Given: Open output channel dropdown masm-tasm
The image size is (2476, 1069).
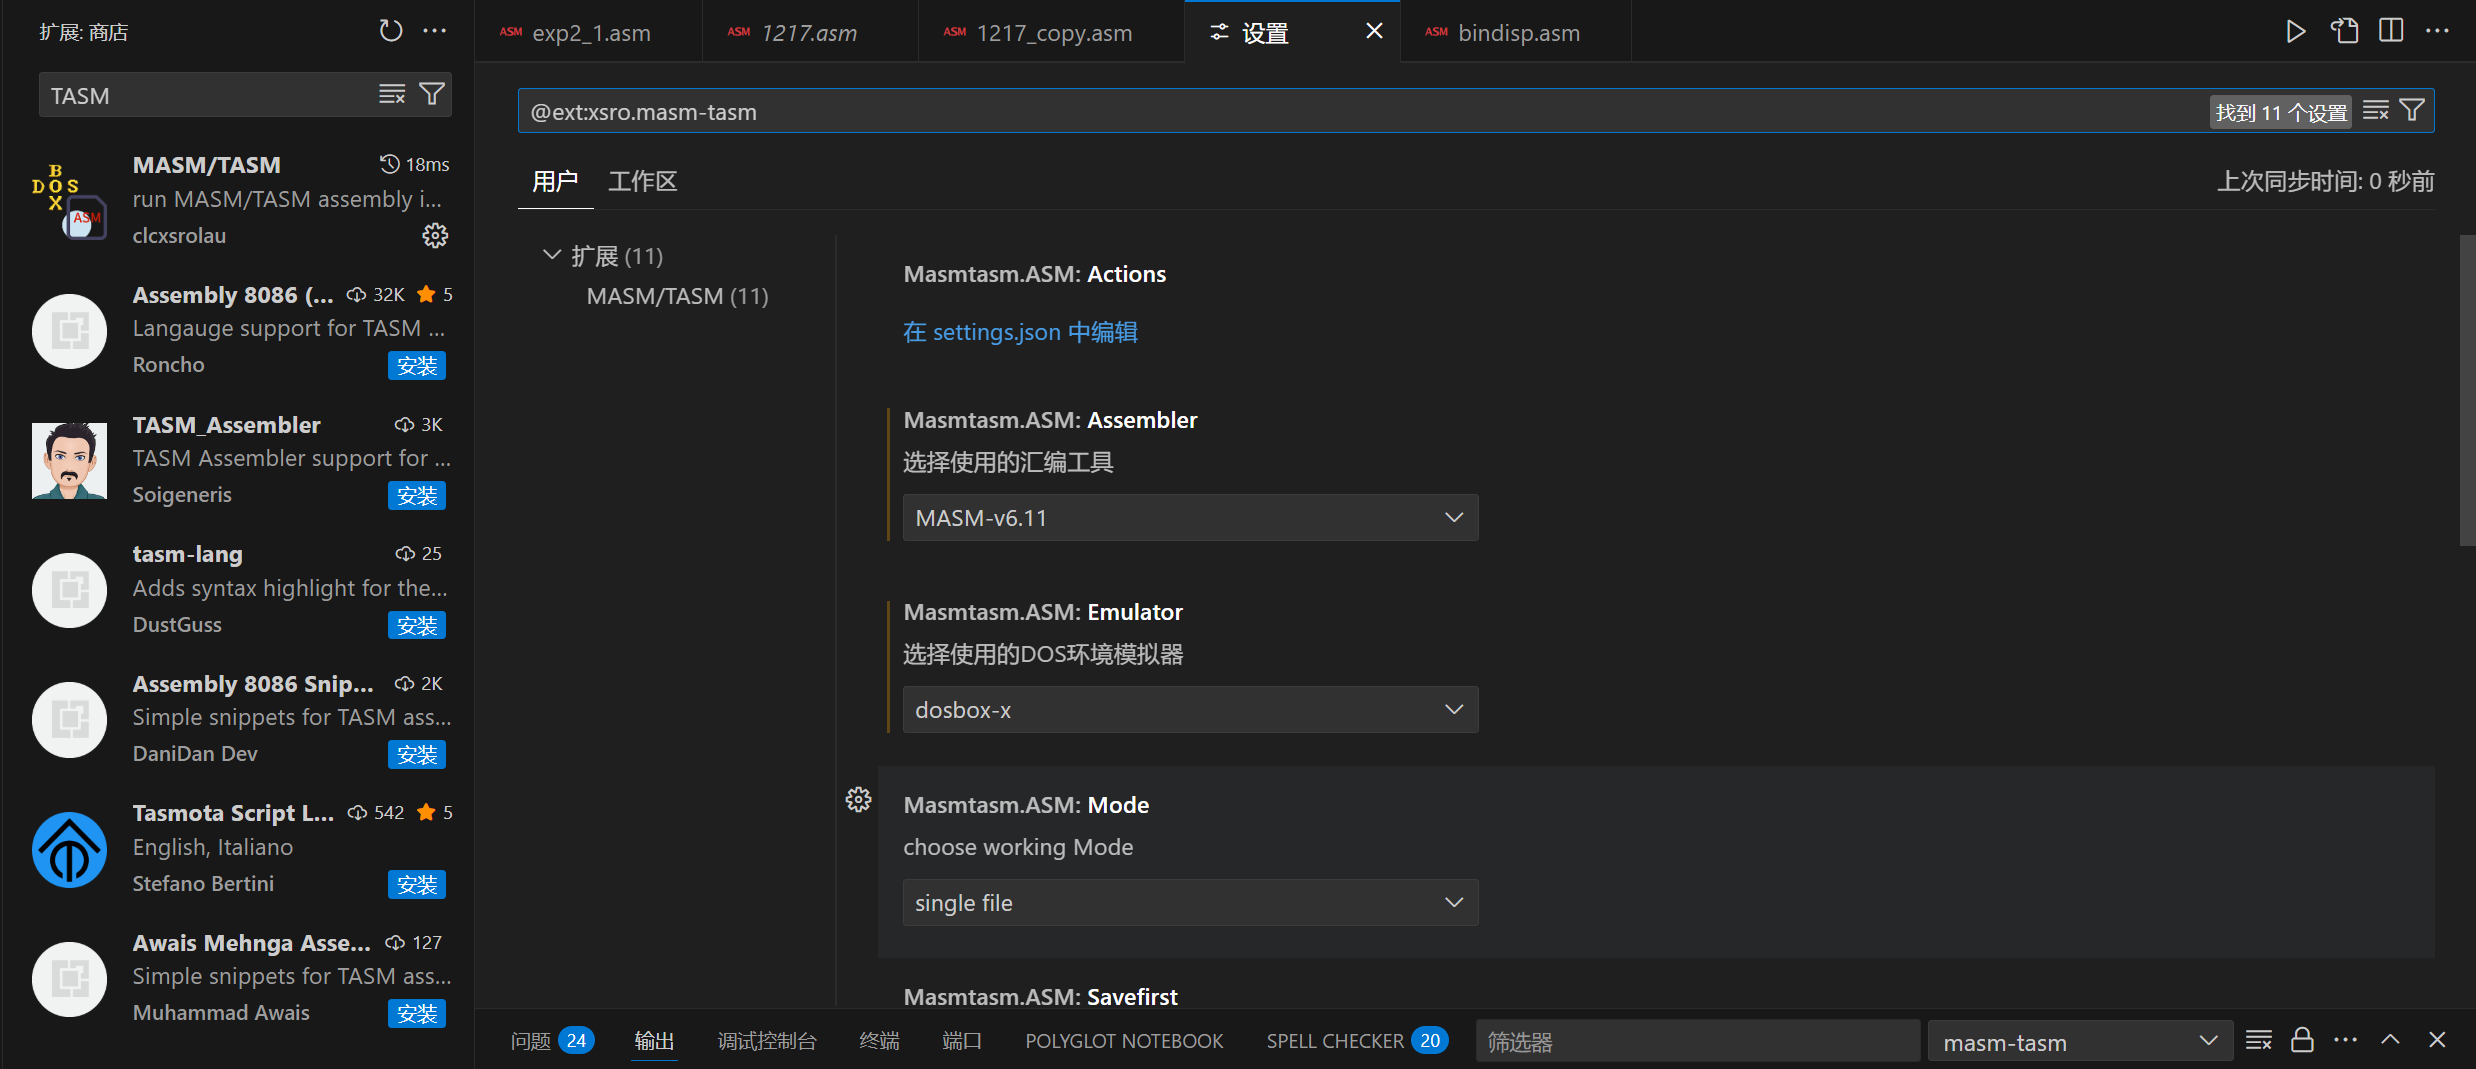Looking at the screenshot, I should point(2080,1042).
